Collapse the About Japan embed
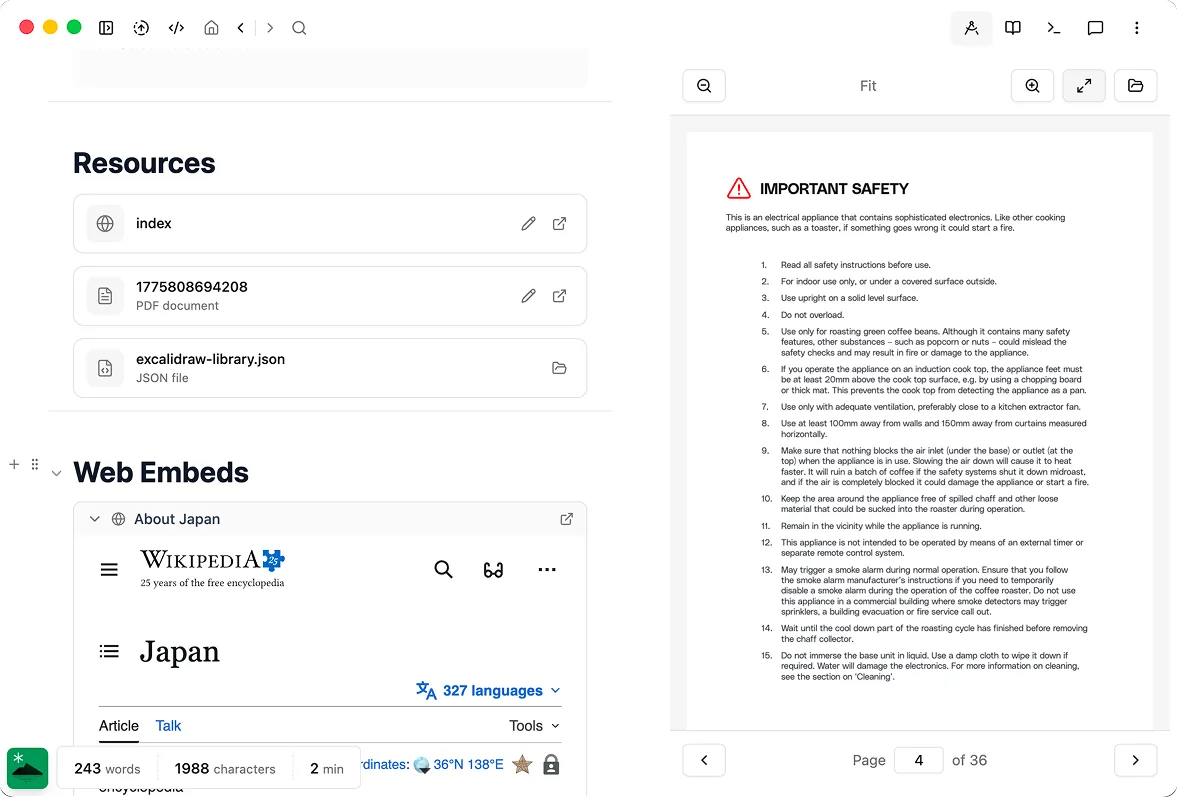This screenshot has width=1177, height=797. (x=95, y=519)
